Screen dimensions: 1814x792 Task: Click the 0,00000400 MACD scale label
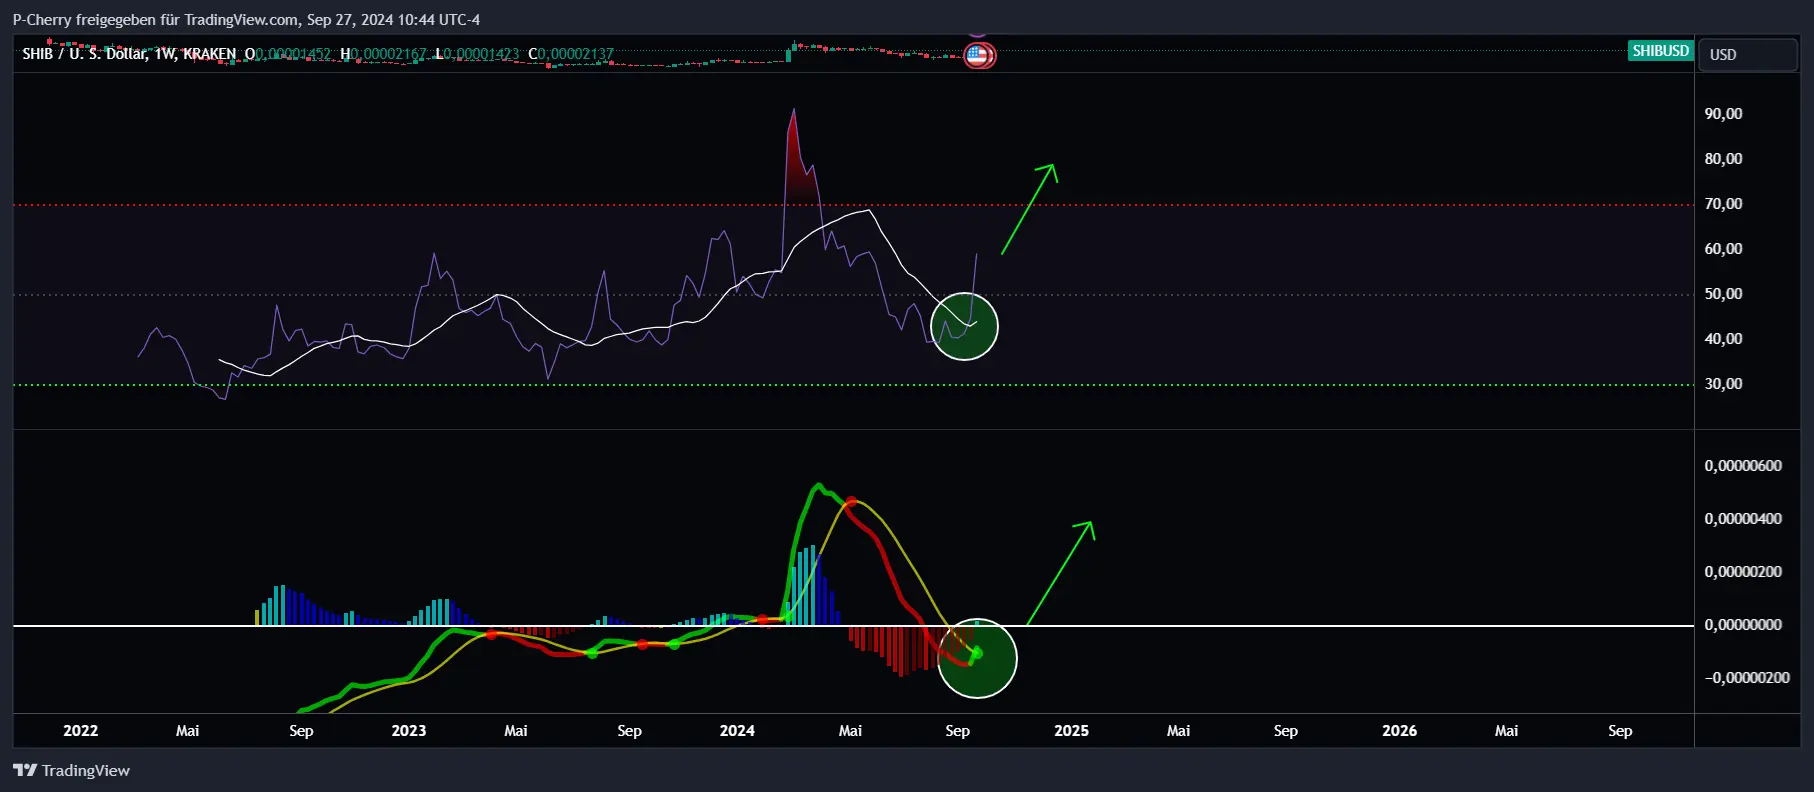[x=1743, y=519]
